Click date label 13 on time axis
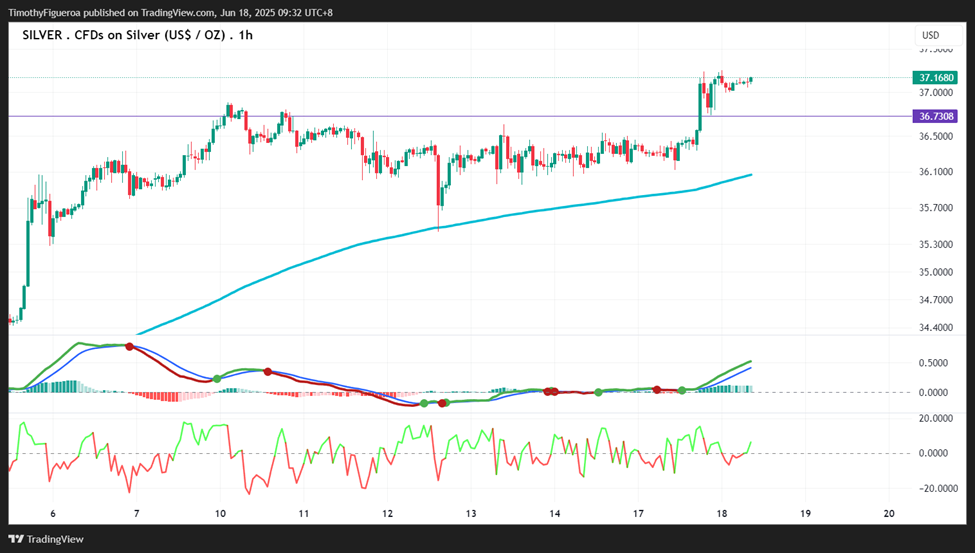Image resolution: width=975 pixels, height=553 pixels. coord(471,514)
